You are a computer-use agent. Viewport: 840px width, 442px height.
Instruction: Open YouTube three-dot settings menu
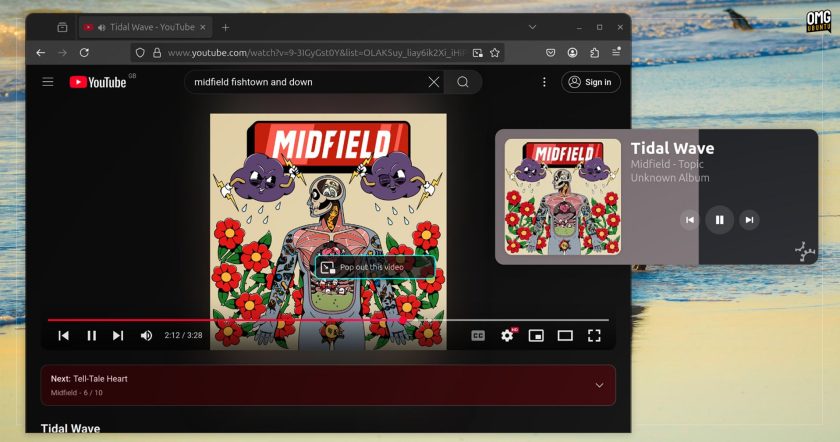(x=544, y=82)
